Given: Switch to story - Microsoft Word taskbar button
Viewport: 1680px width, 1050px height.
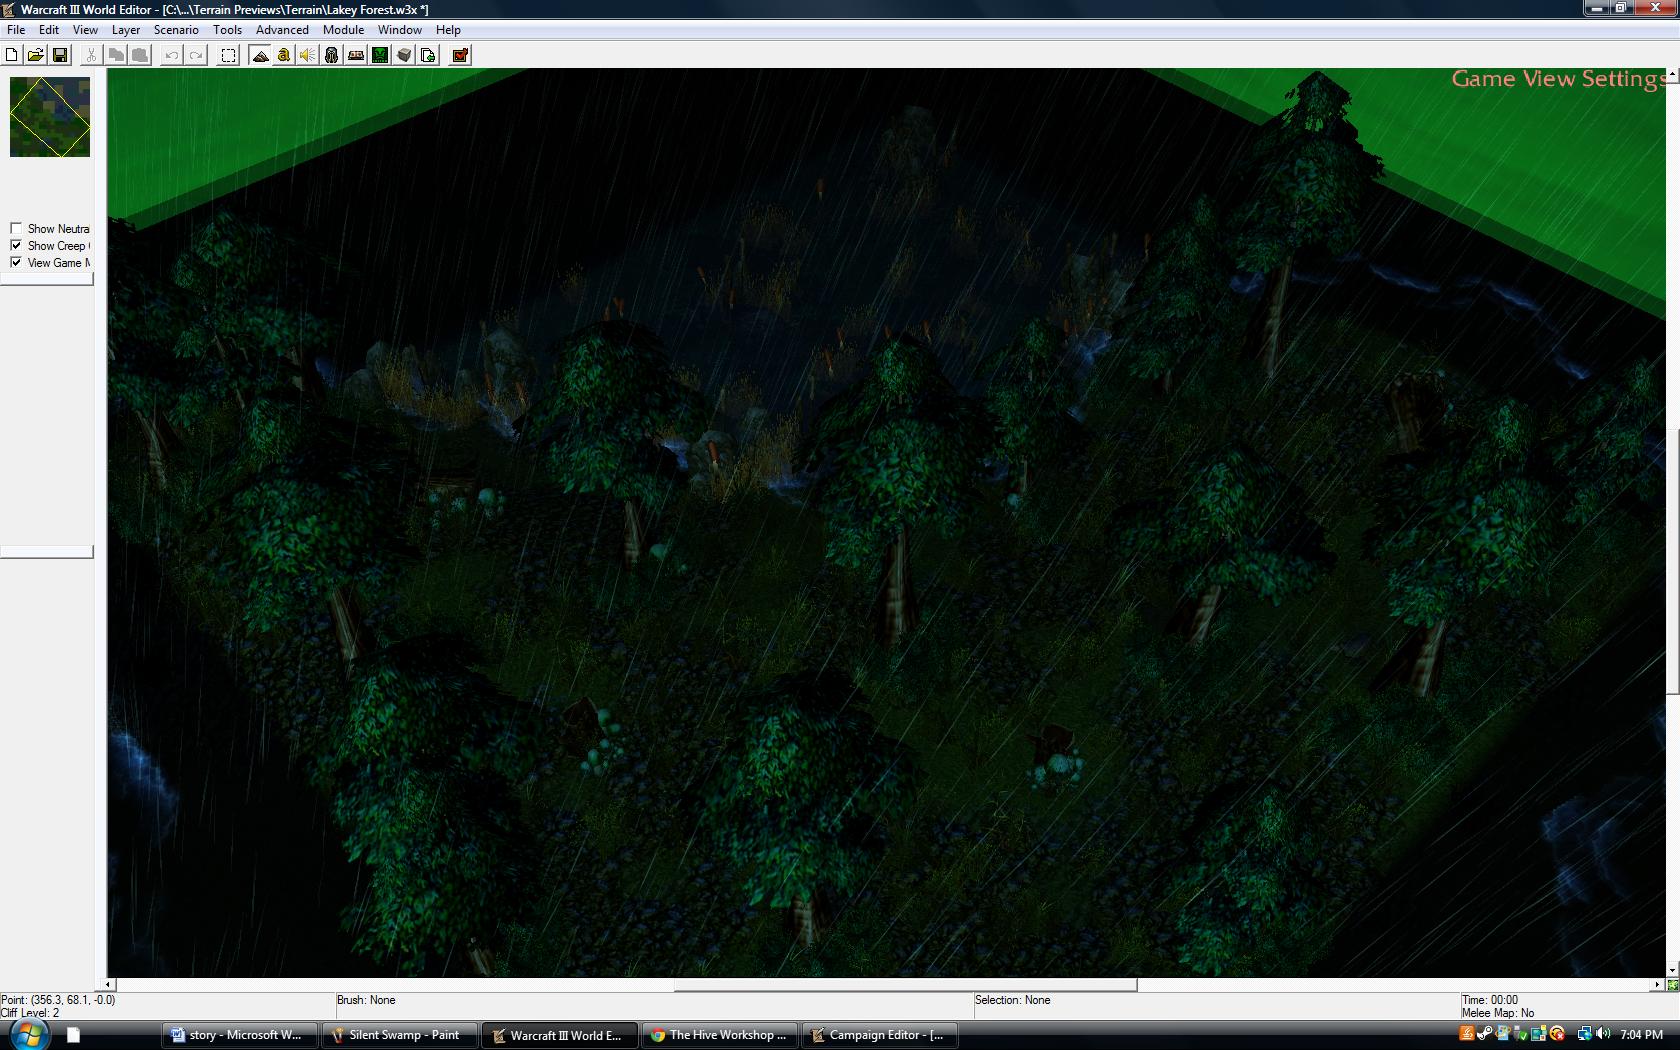Looking at the screenshot, I should pos(240,1035).
